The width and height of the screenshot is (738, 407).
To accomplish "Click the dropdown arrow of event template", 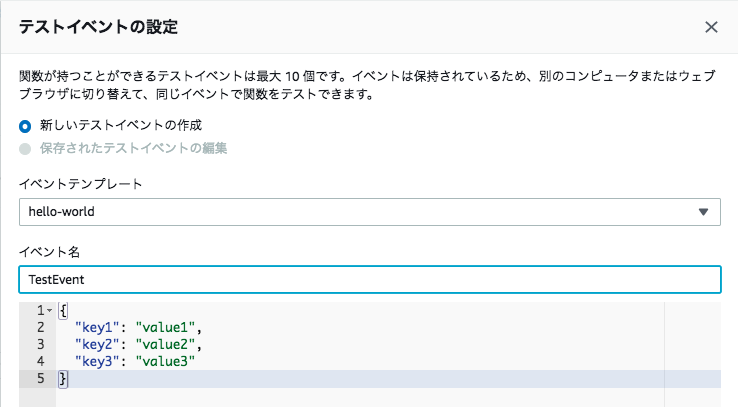I will [703, 212].
